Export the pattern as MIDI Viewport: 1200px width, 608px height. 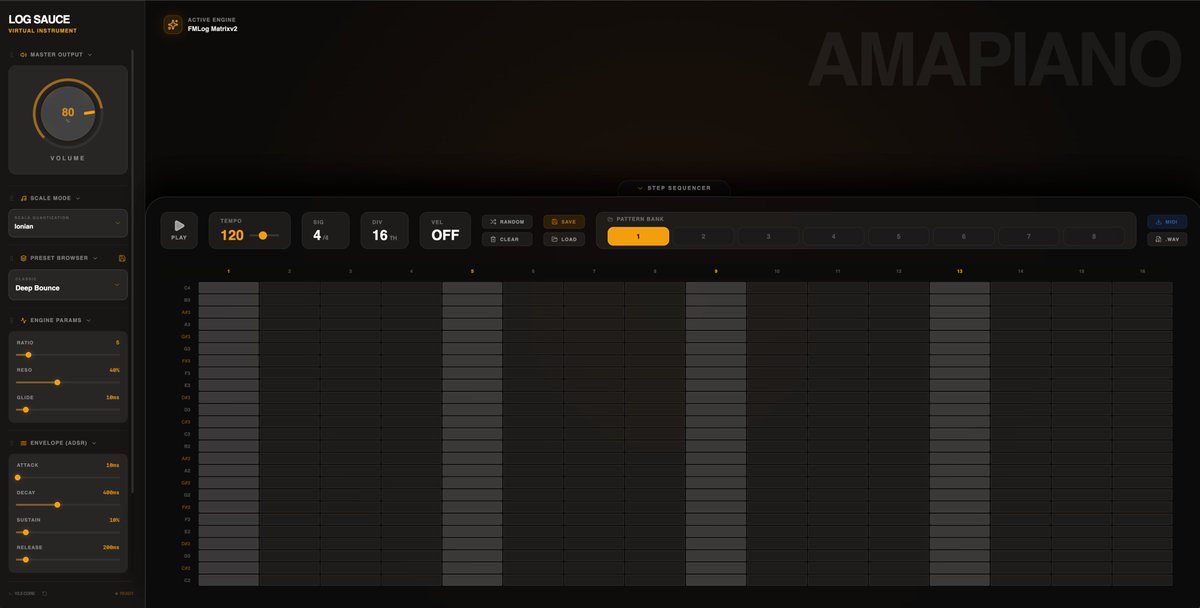point(1167,222)
